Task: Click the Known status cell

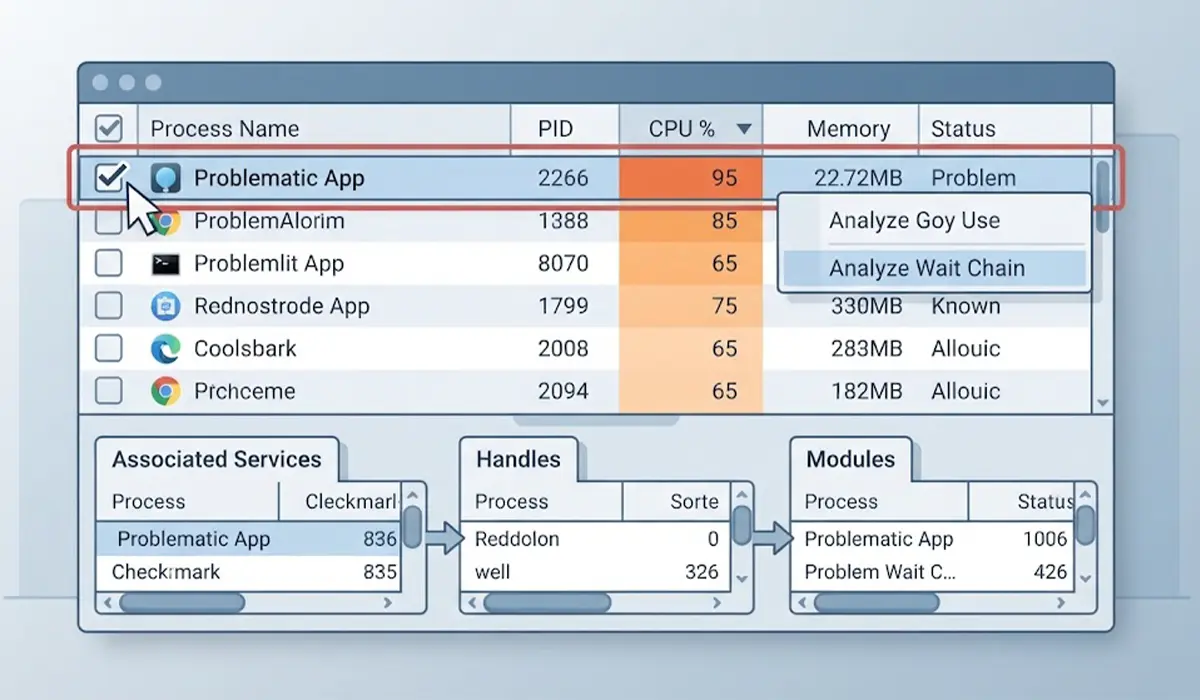Action: click(x=965, y=306)
